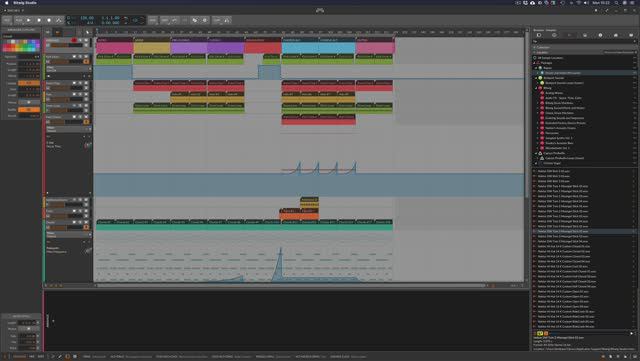The height and width of the screenshot is (361, 640).
Task: Click the second browser category icon in browser panel
Action: pyautogui.click(x=554, y=35)
